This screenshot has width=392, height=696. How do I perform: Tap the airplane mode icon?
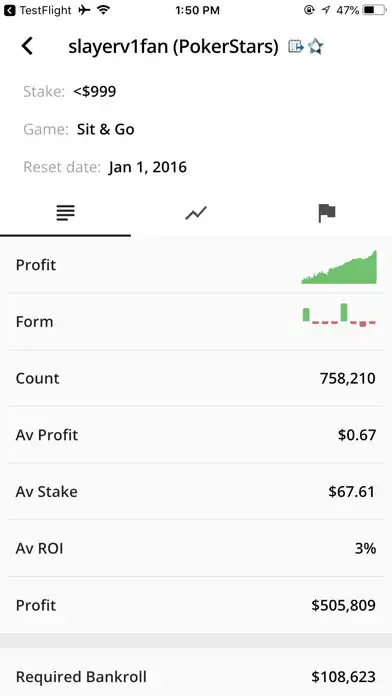[84, 10]
